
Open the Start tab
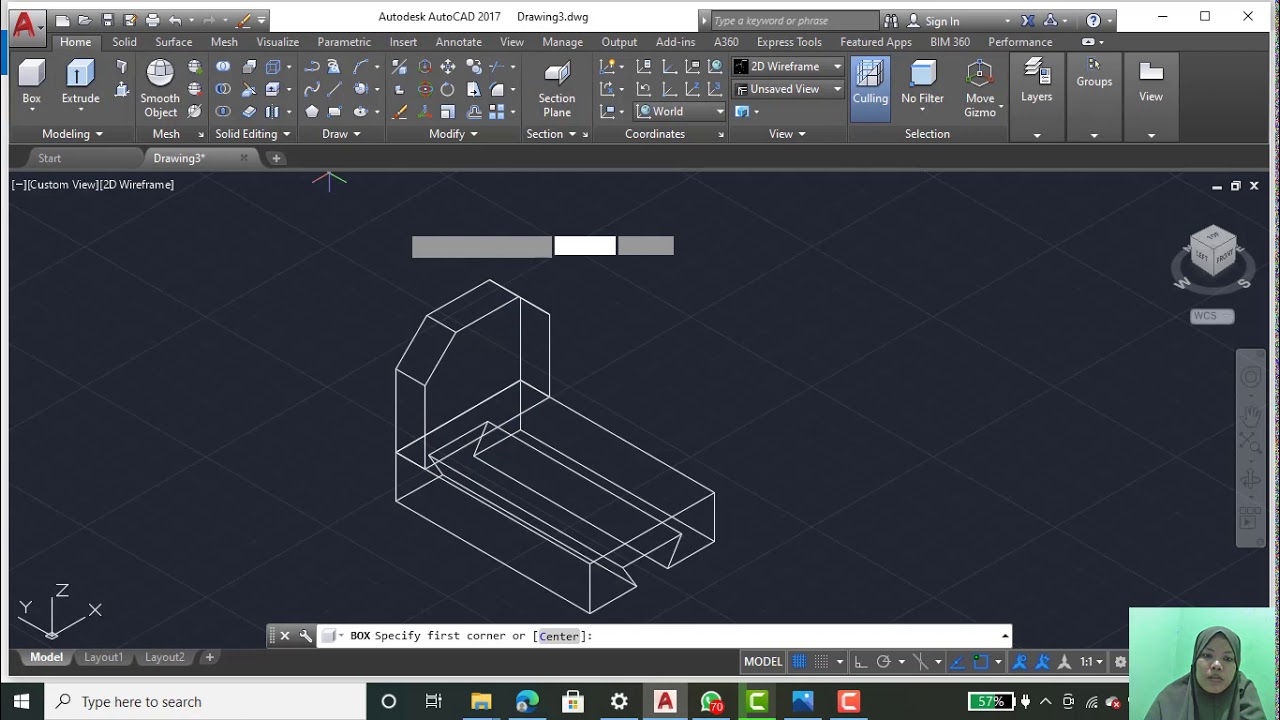[x=49, y=158]
